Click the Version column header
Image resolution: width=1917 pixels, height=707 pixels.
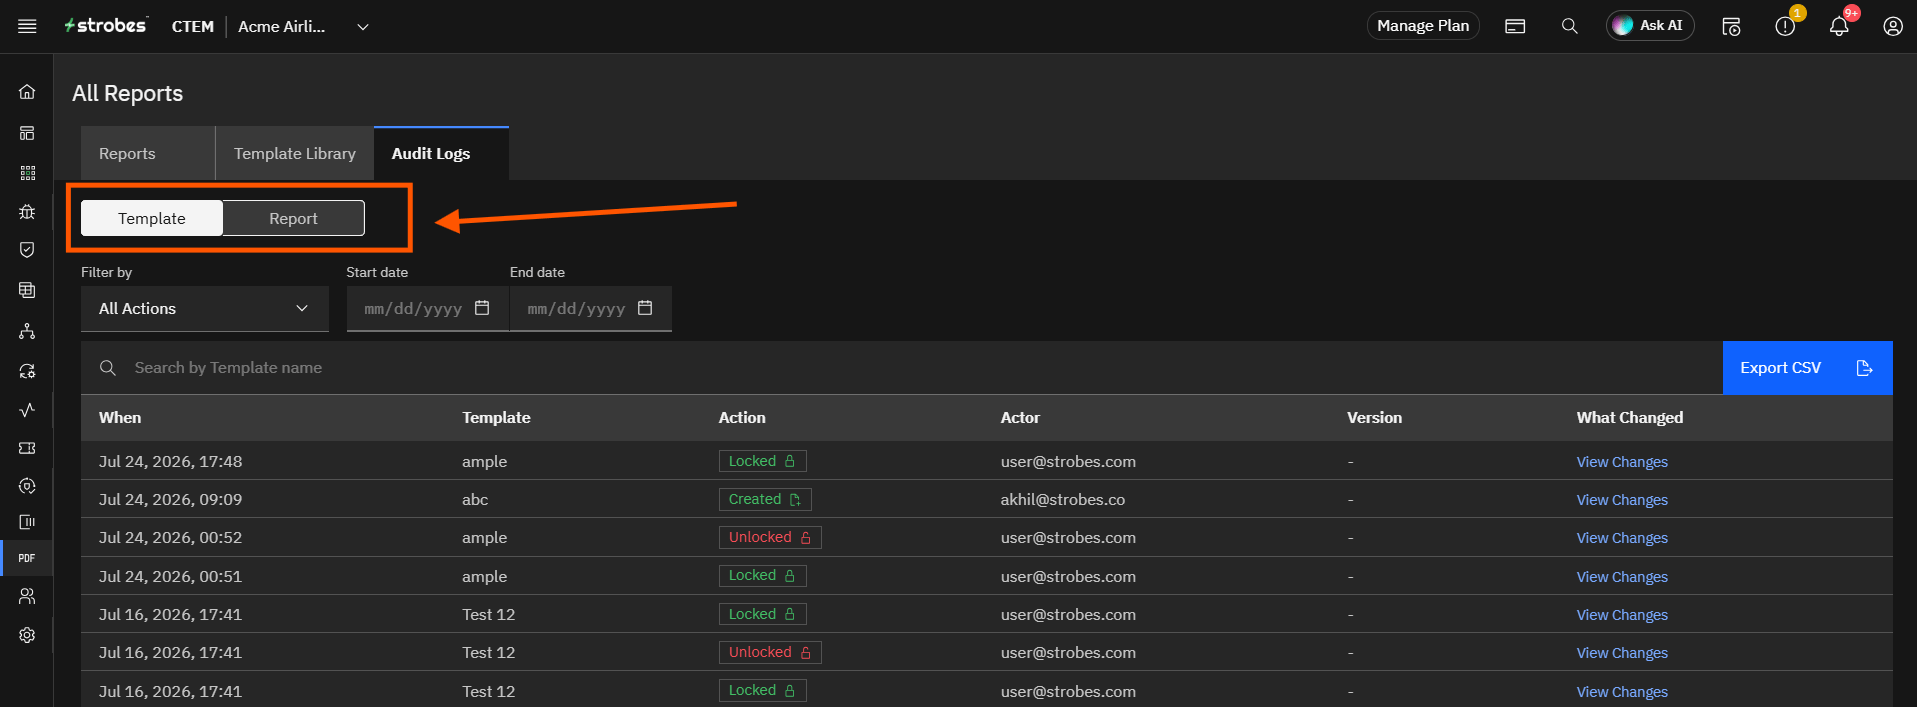[1374, 418]
